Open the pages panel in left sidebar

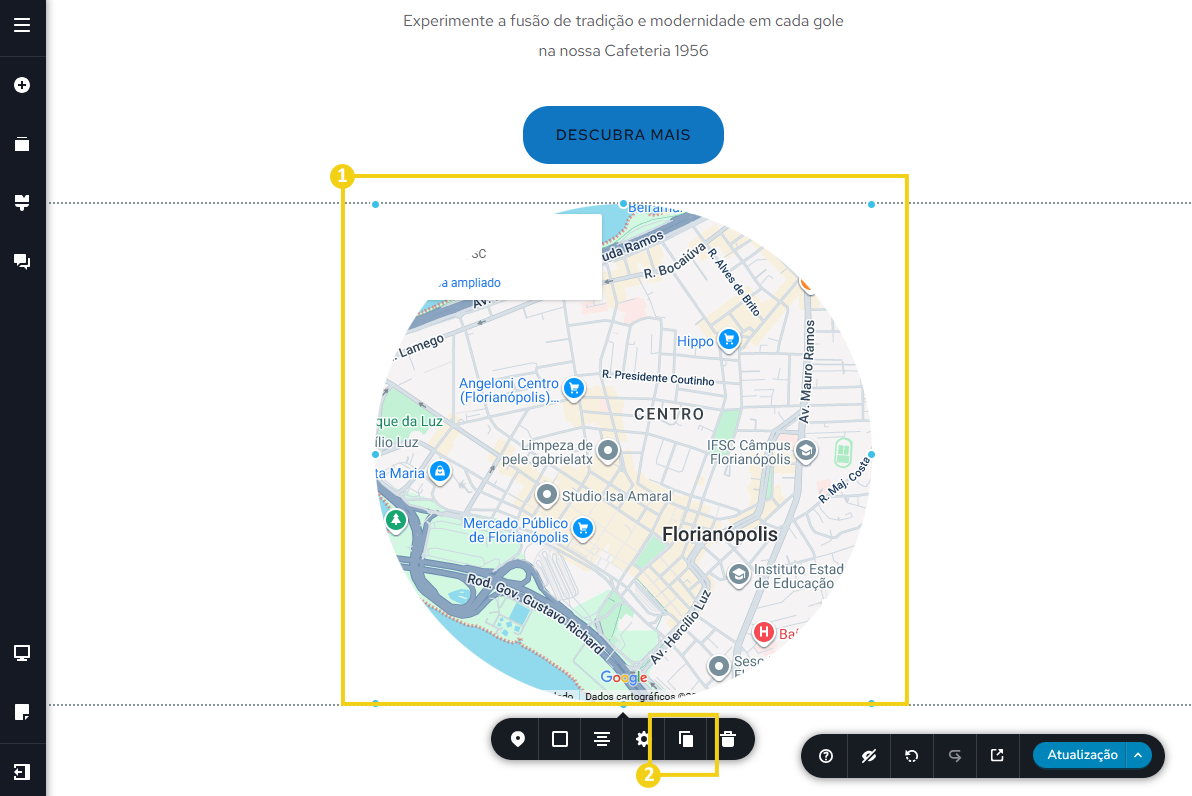point(22,144)
